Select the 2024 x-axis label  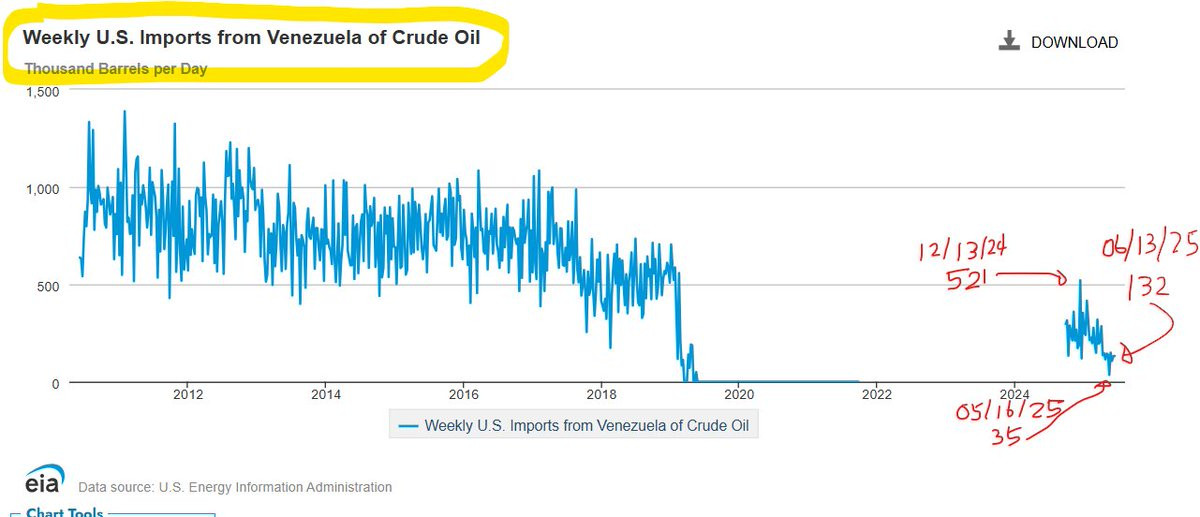pos(1014,393)
